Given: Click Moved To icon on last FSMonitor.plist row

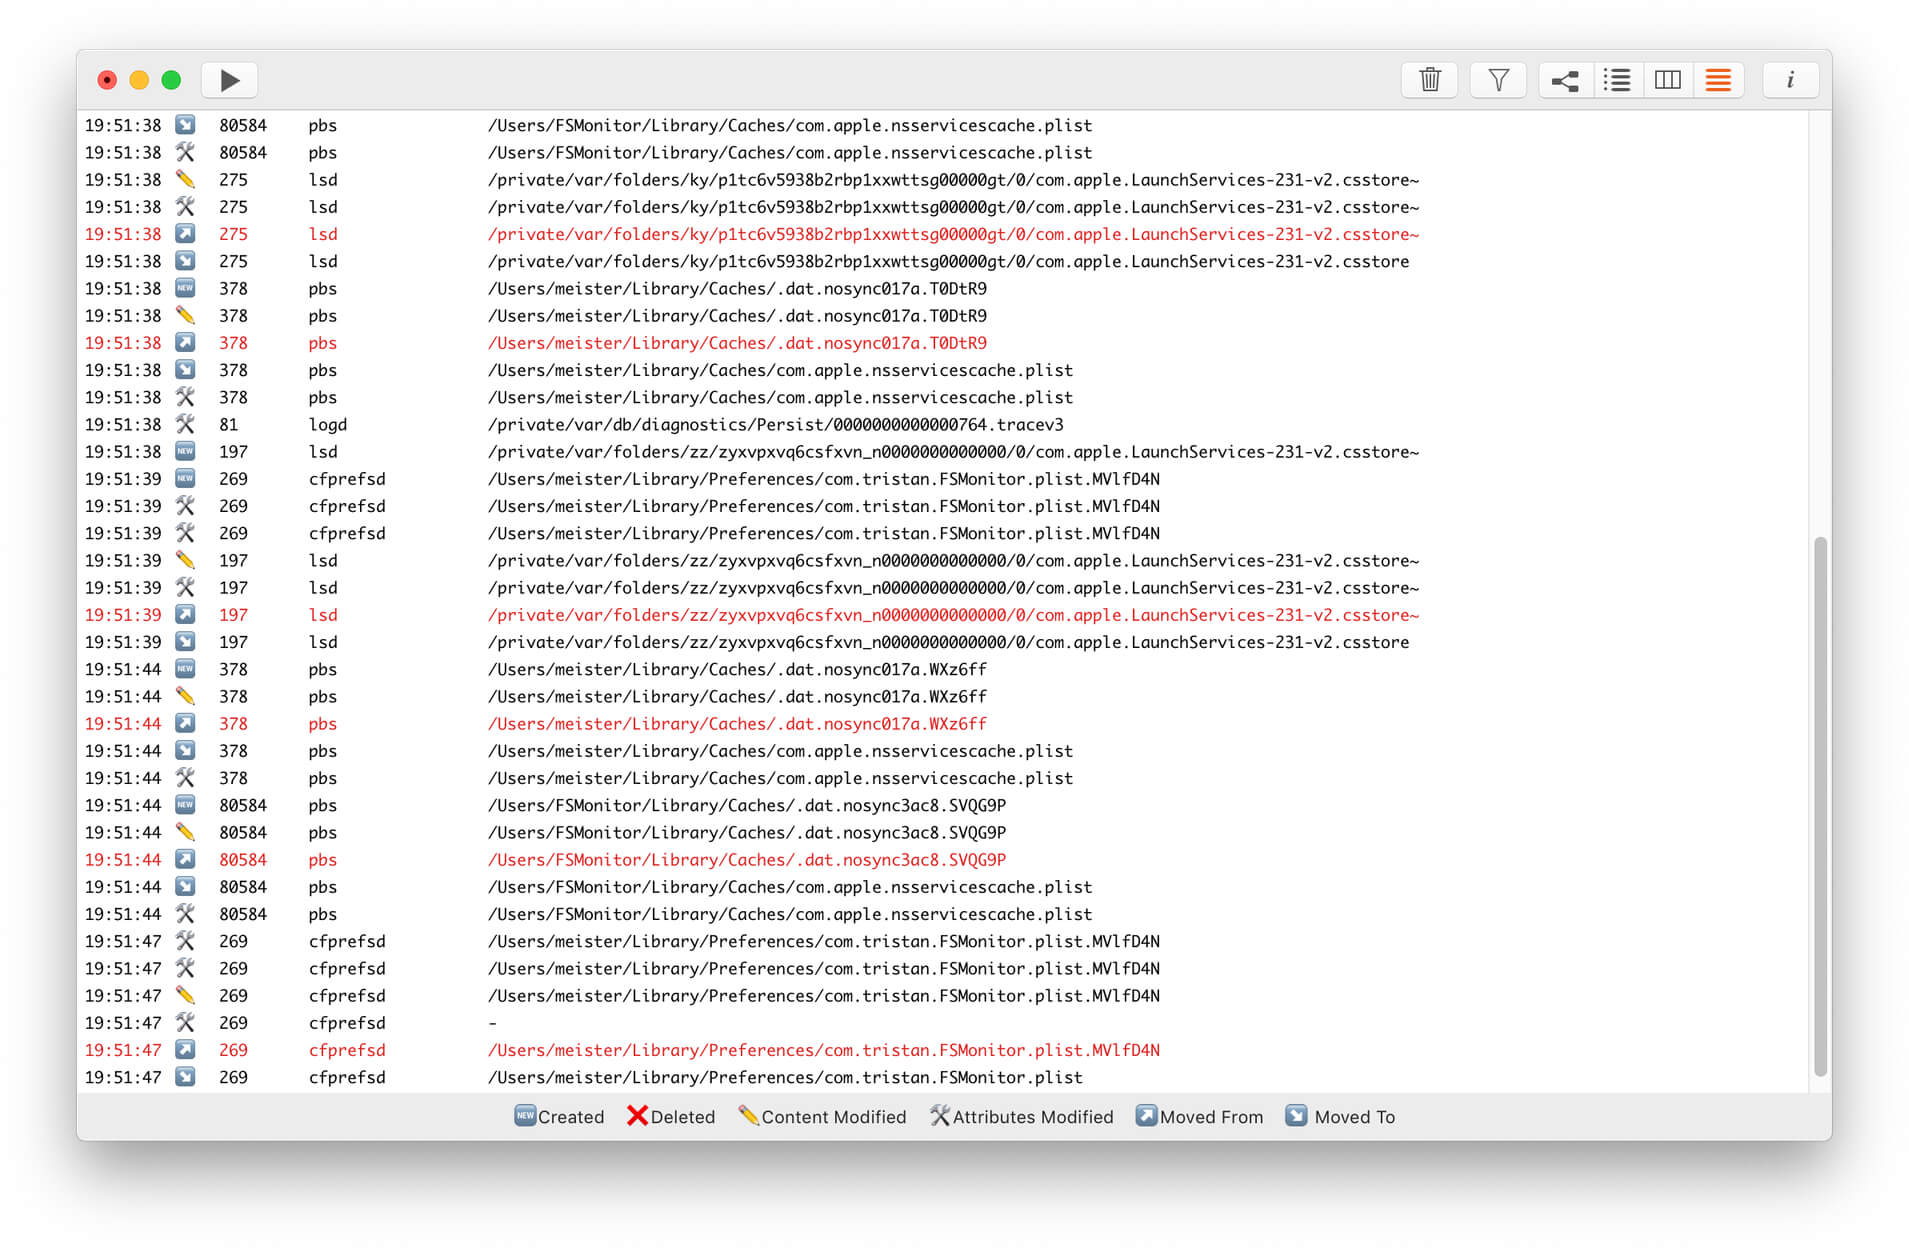Looking at the screenshot, I should pyautogui.click(x=185, y=1077).
